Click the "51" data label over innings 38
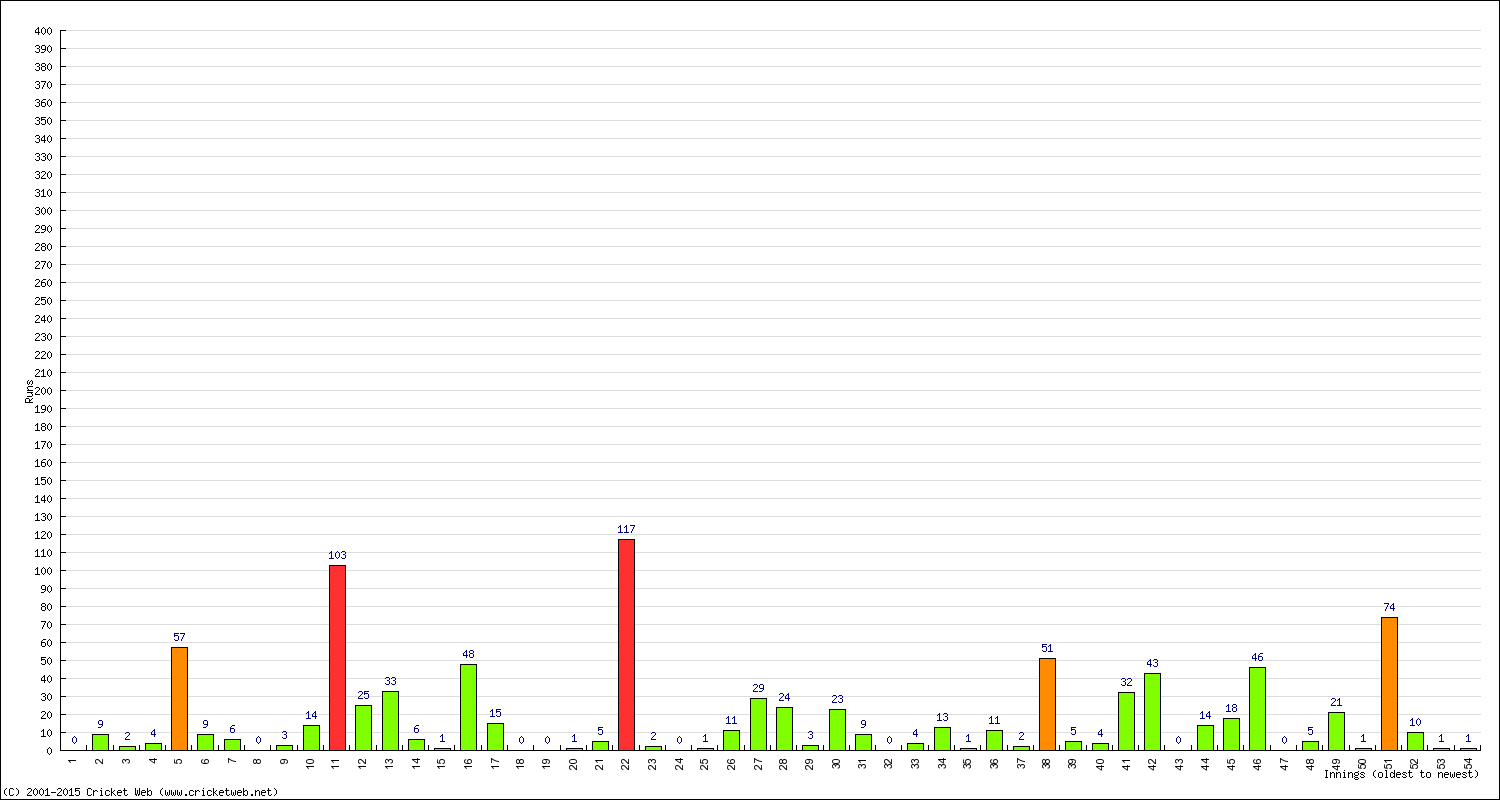 click(1047, 648)
